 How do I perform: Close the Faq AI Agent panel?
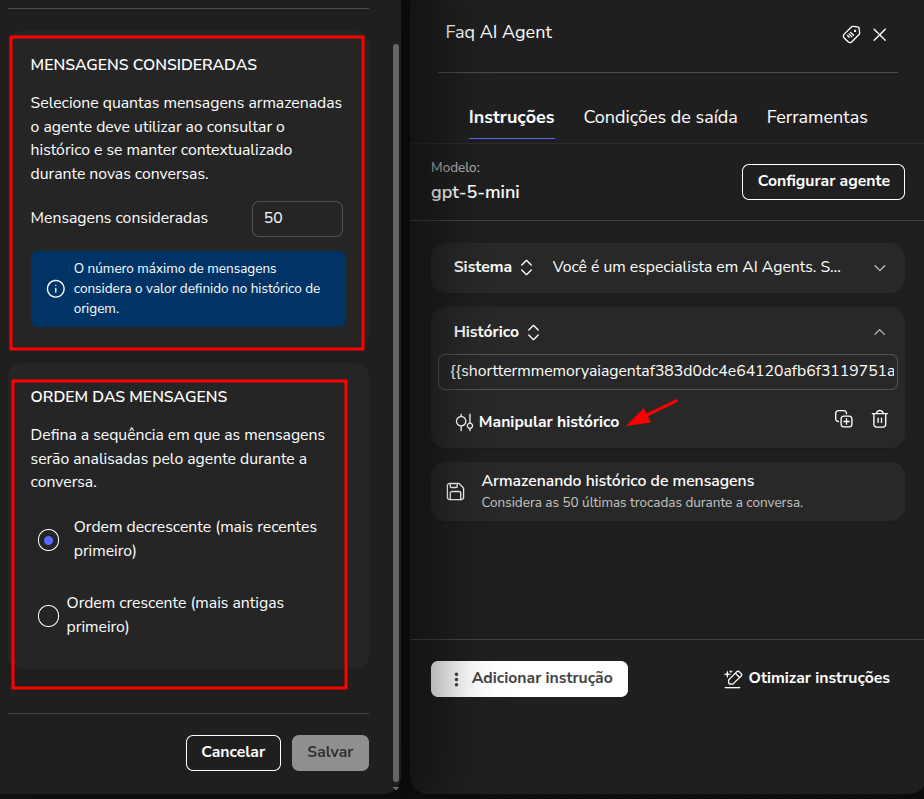[880, 35]
